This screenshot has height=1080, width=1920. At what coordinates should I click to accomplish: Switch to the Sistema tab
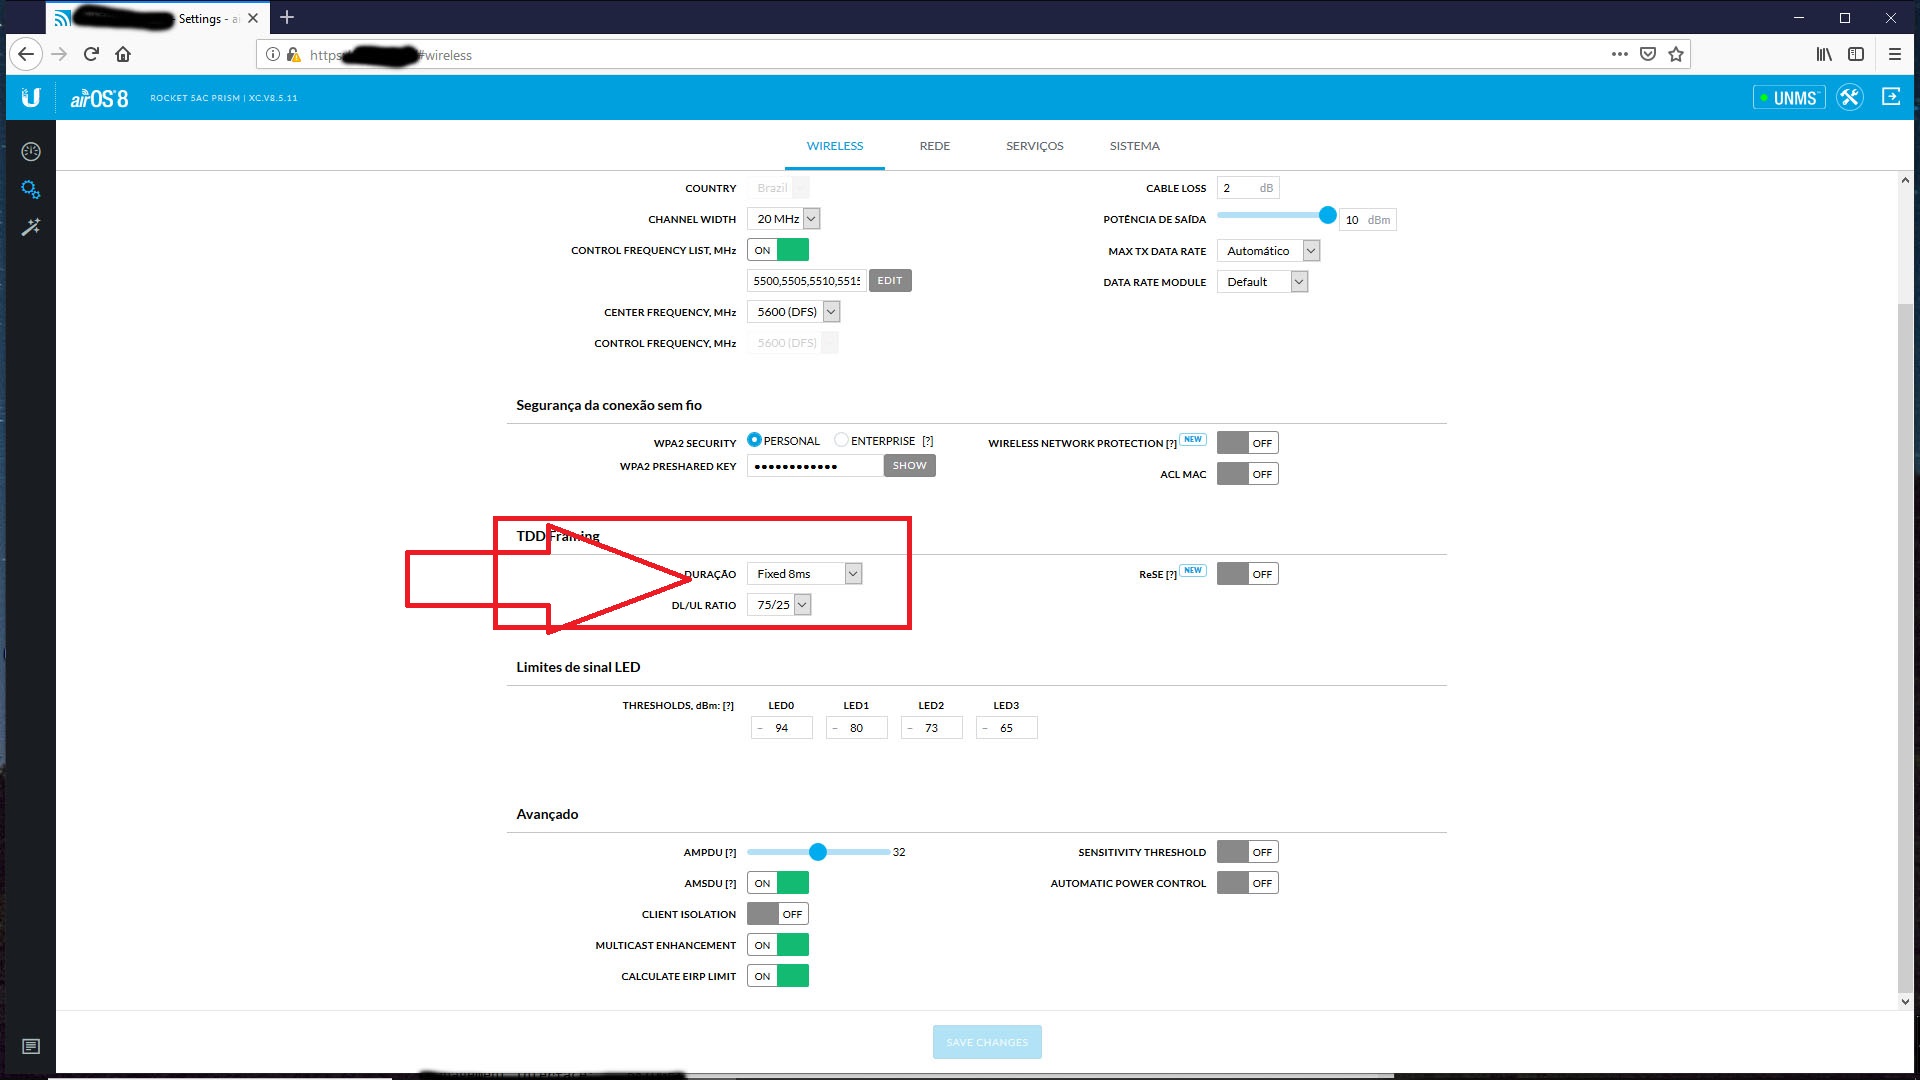(x=1134, y=146)
